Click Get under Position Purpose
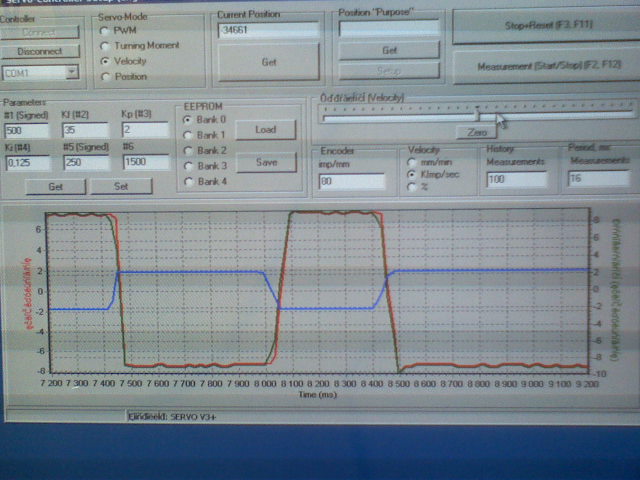This screenshot has height=480, width=640. (x=389, y=50)
